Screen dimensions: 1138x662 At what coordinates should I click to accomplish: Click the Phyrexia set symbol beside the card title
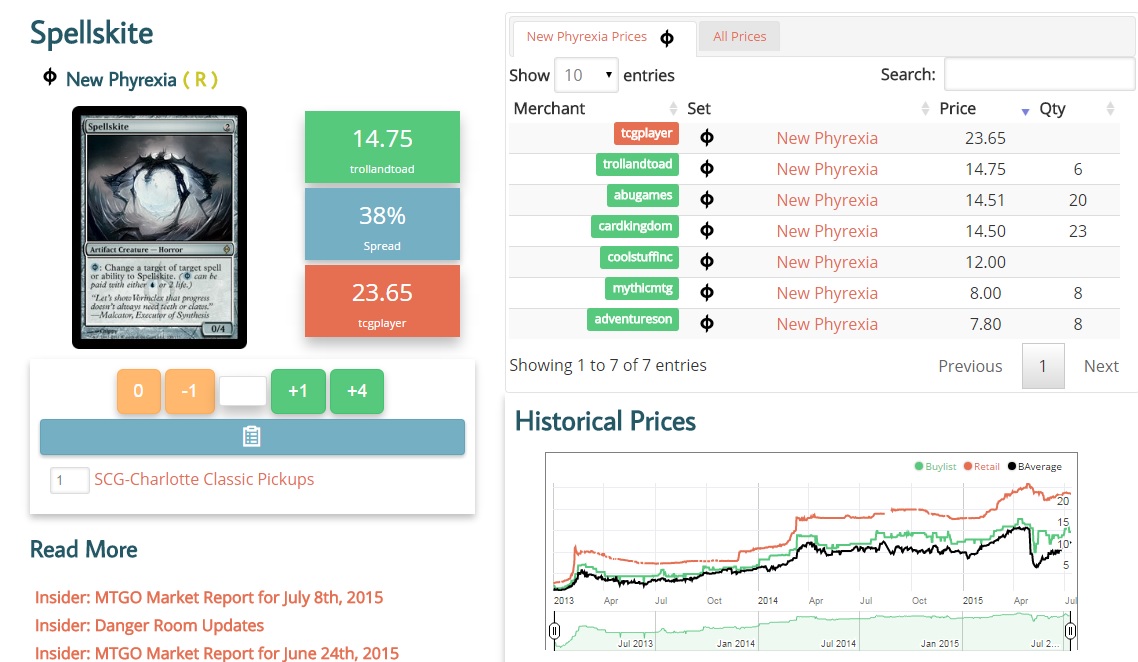[x=49, y=77]
